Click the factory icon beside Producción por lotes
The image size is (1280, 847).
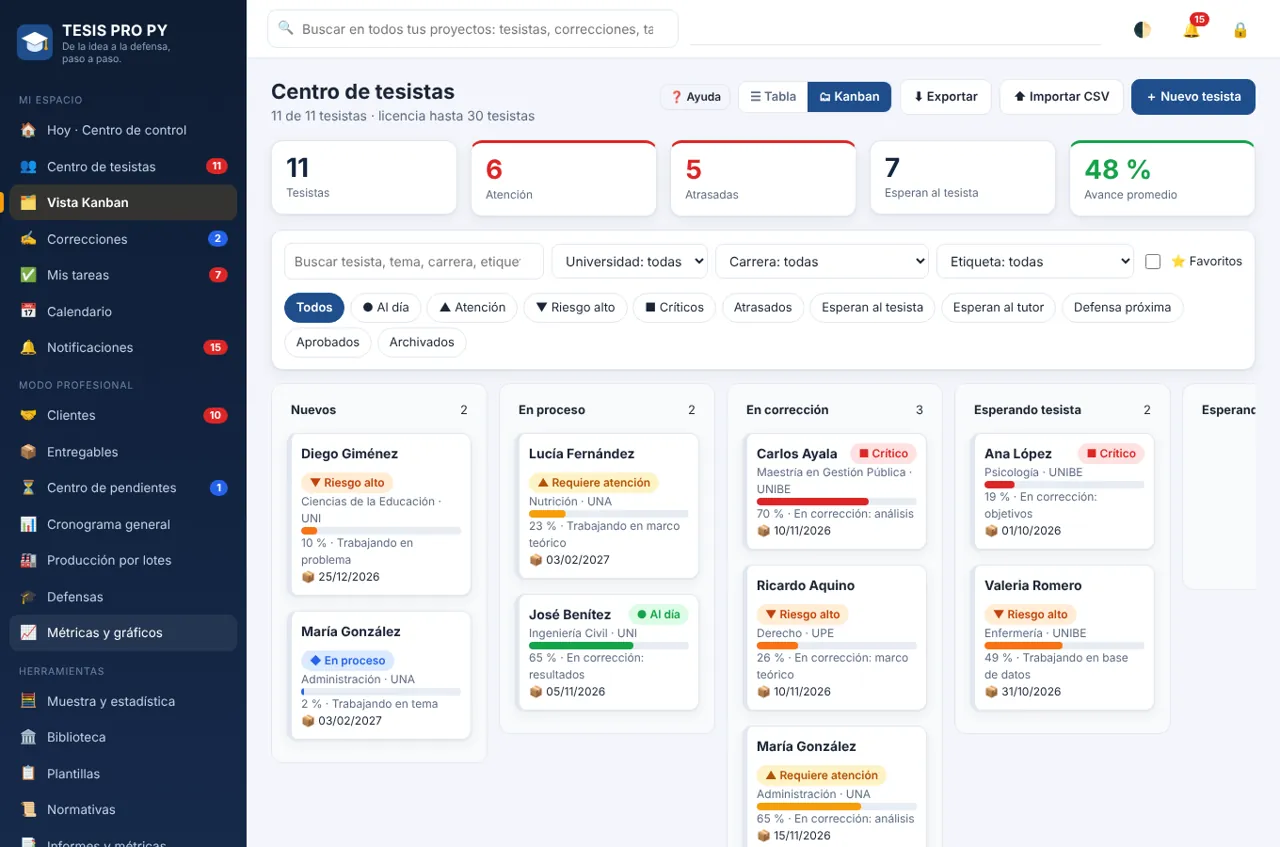28,560
